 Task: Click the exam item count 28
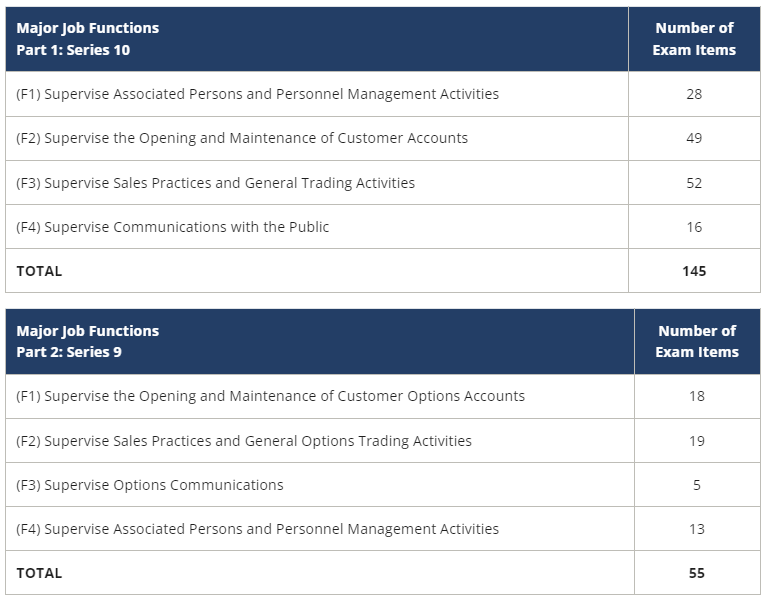[x=694, y=94]
